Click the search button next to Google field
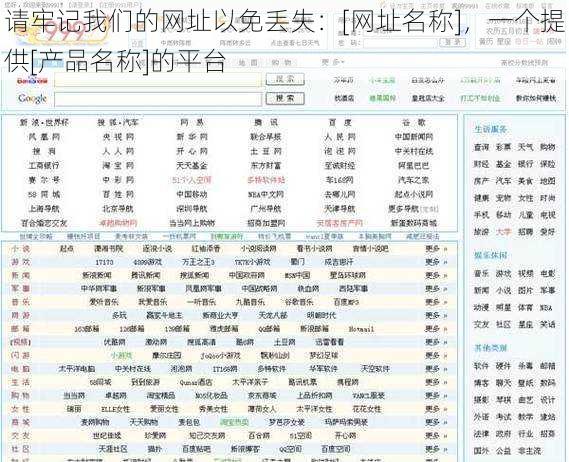Viewport: 569px width, 462px height. [x=285, y=98]
